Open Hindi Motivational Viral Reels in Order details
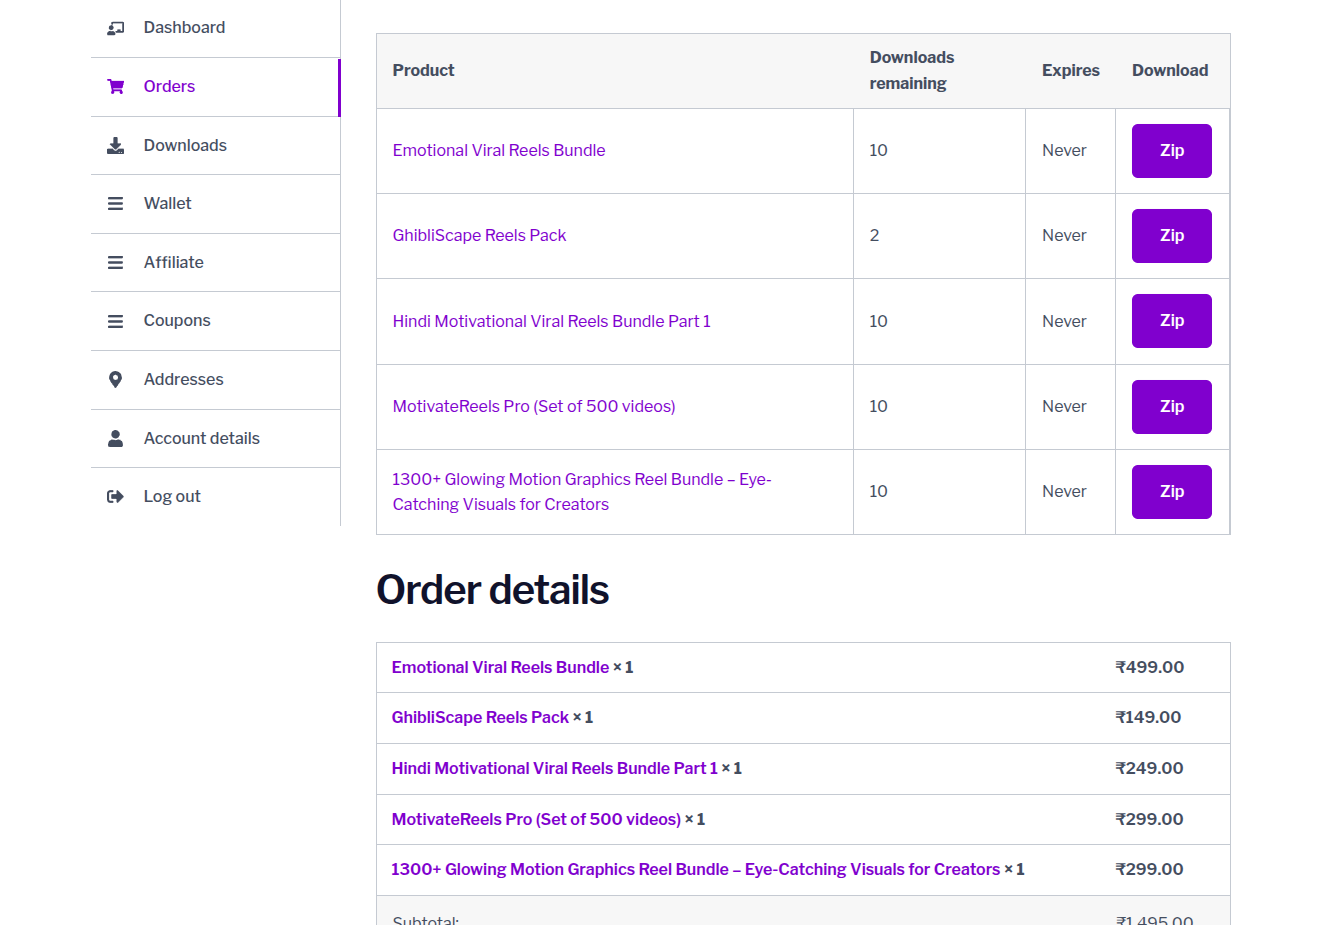The image size is (1331, 925). (555, 768)
